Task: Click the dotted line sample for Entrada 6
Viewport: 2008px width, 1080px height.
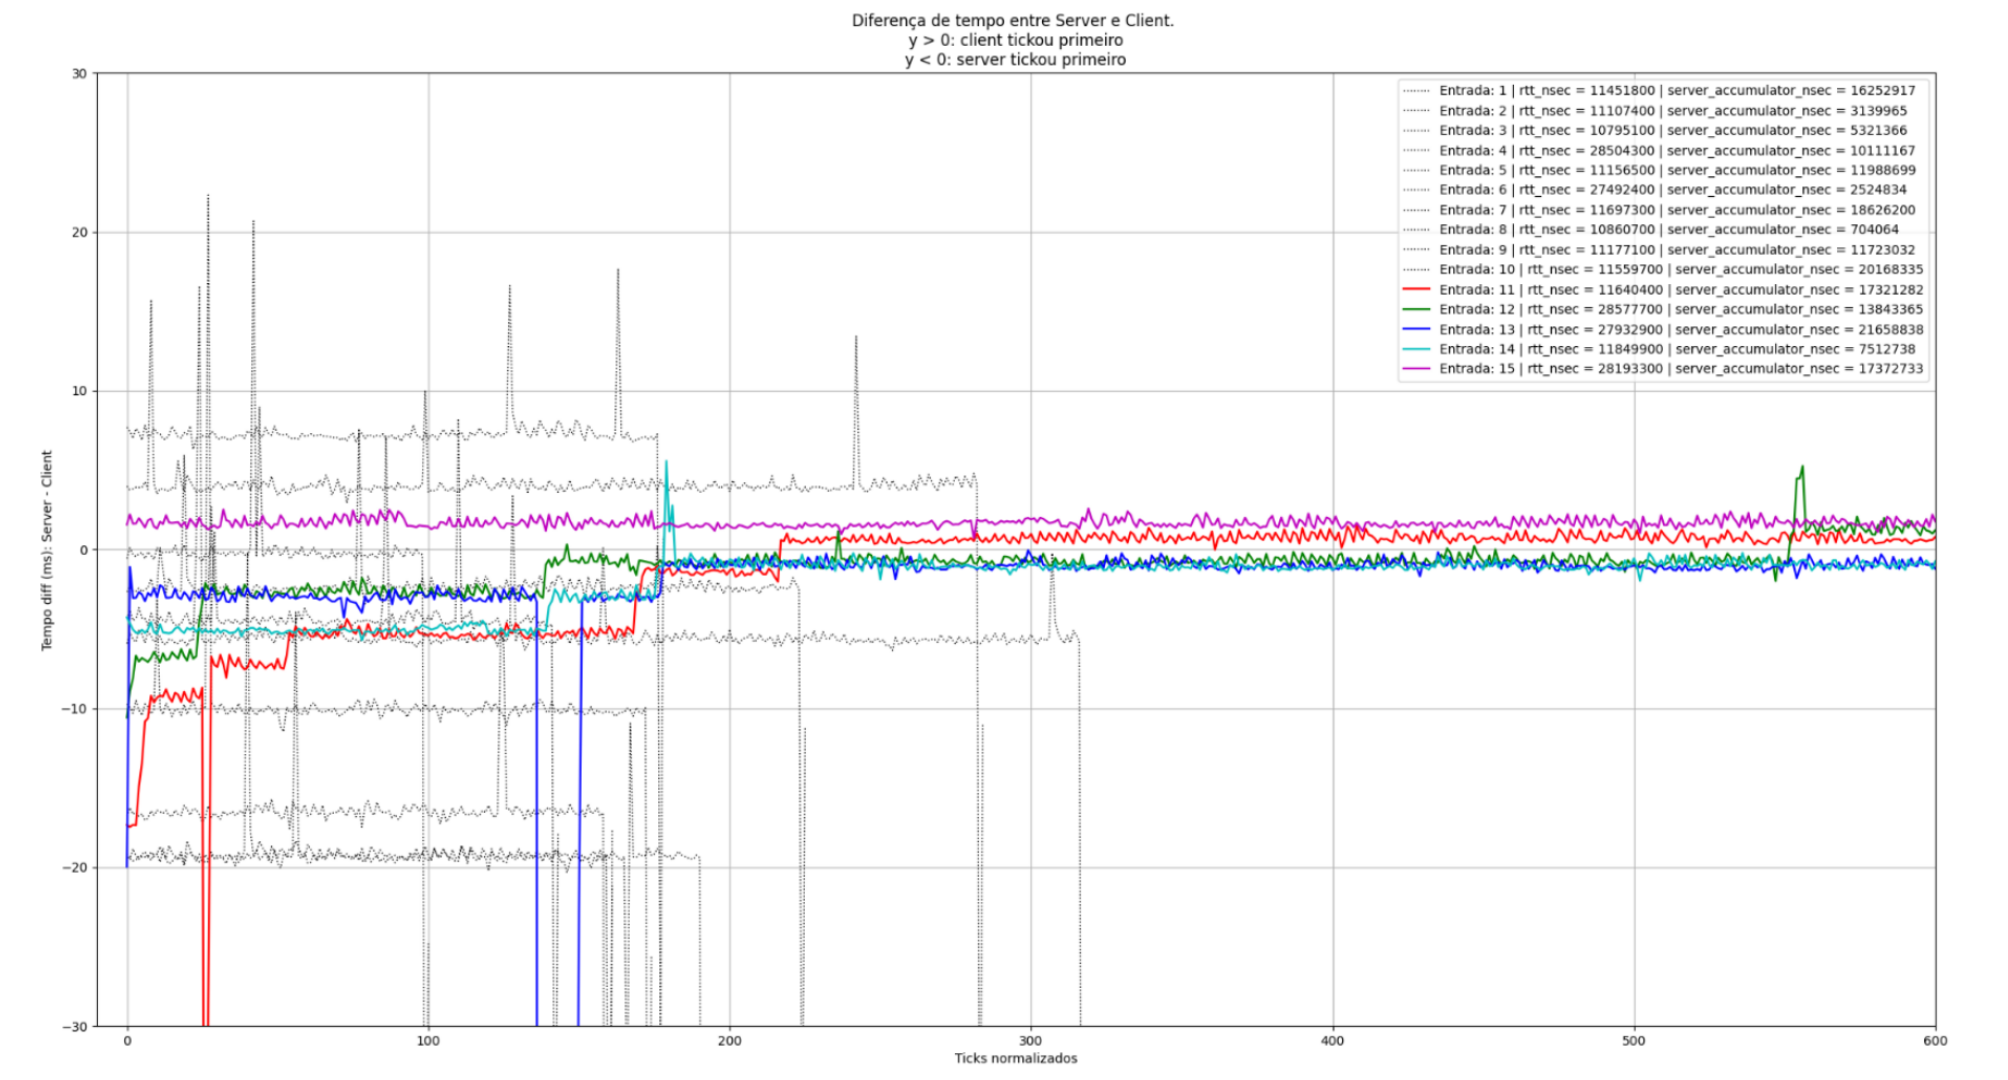Action: point(1416,190)
